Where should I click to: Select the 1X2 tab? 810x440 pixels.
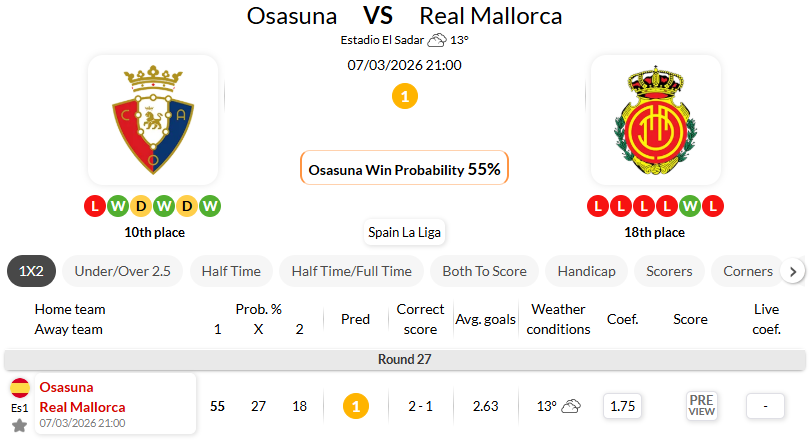(31, 271)
